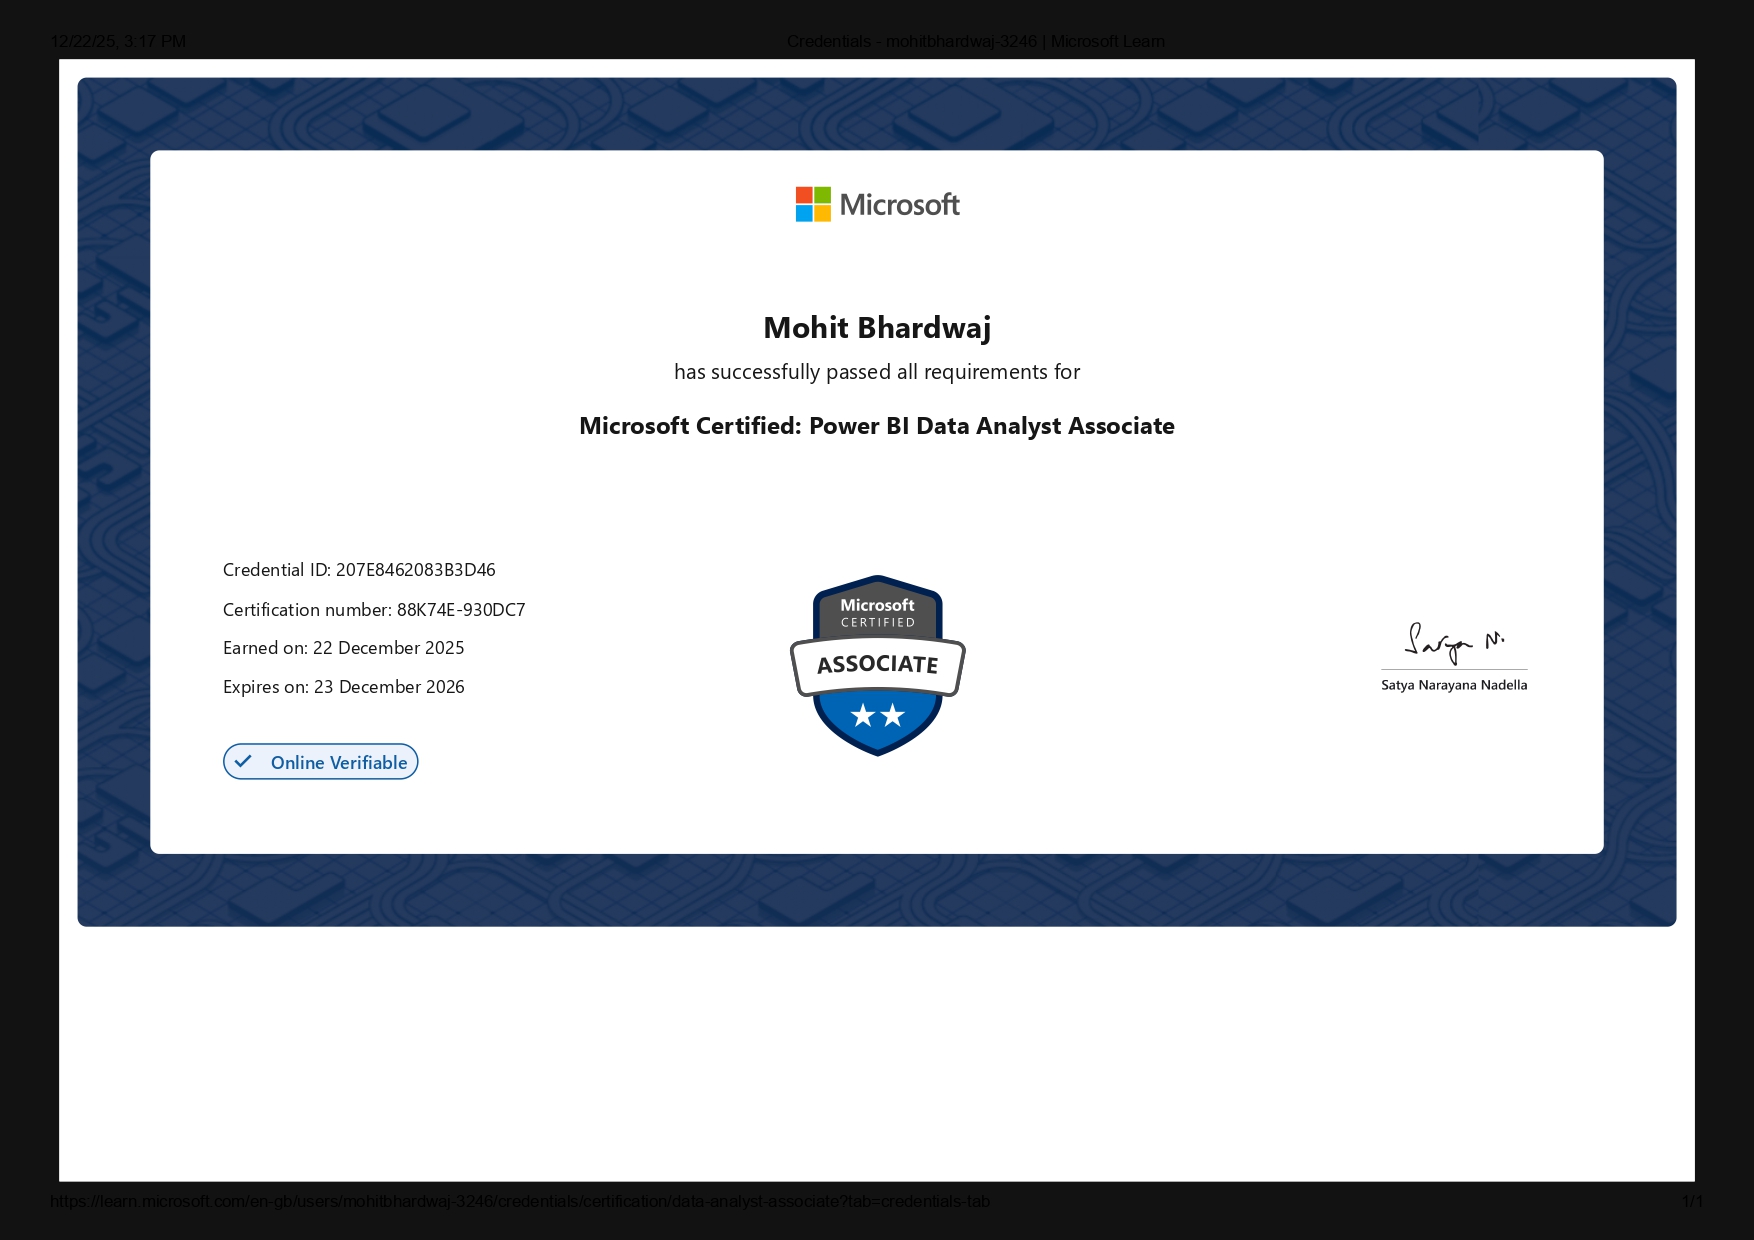Click the Satya Nadella signature image
The image size is (1754, 1240).
(1454, 644)
